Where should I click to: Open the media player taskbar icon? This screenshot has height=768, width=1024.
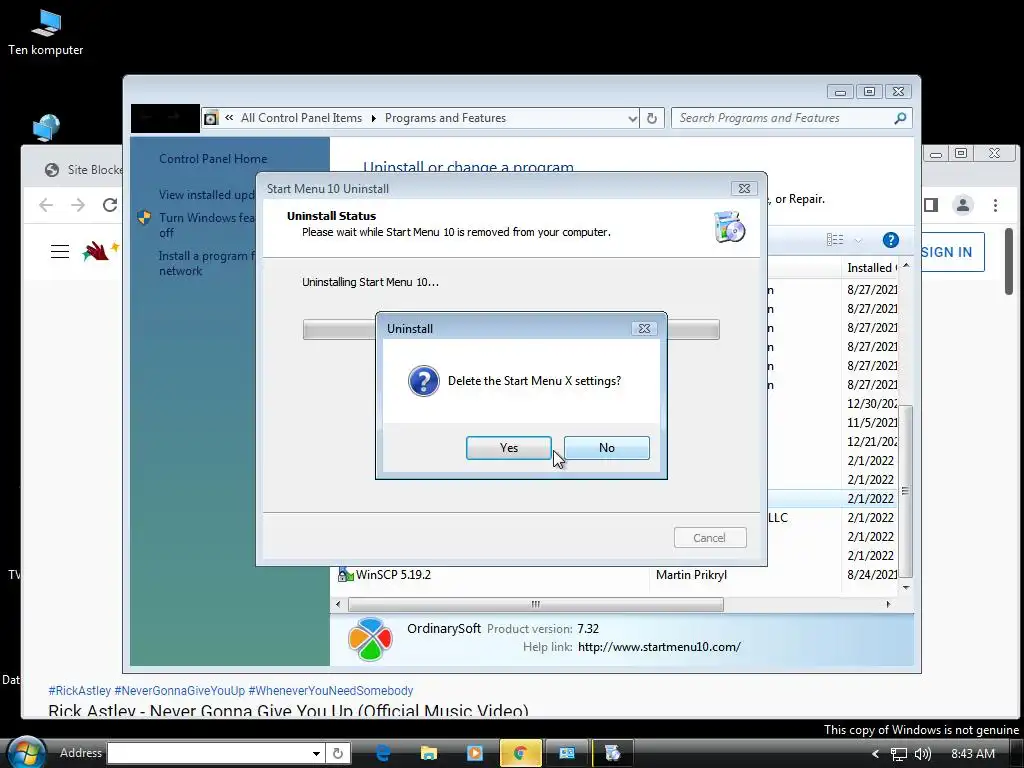tap(474, 753)
